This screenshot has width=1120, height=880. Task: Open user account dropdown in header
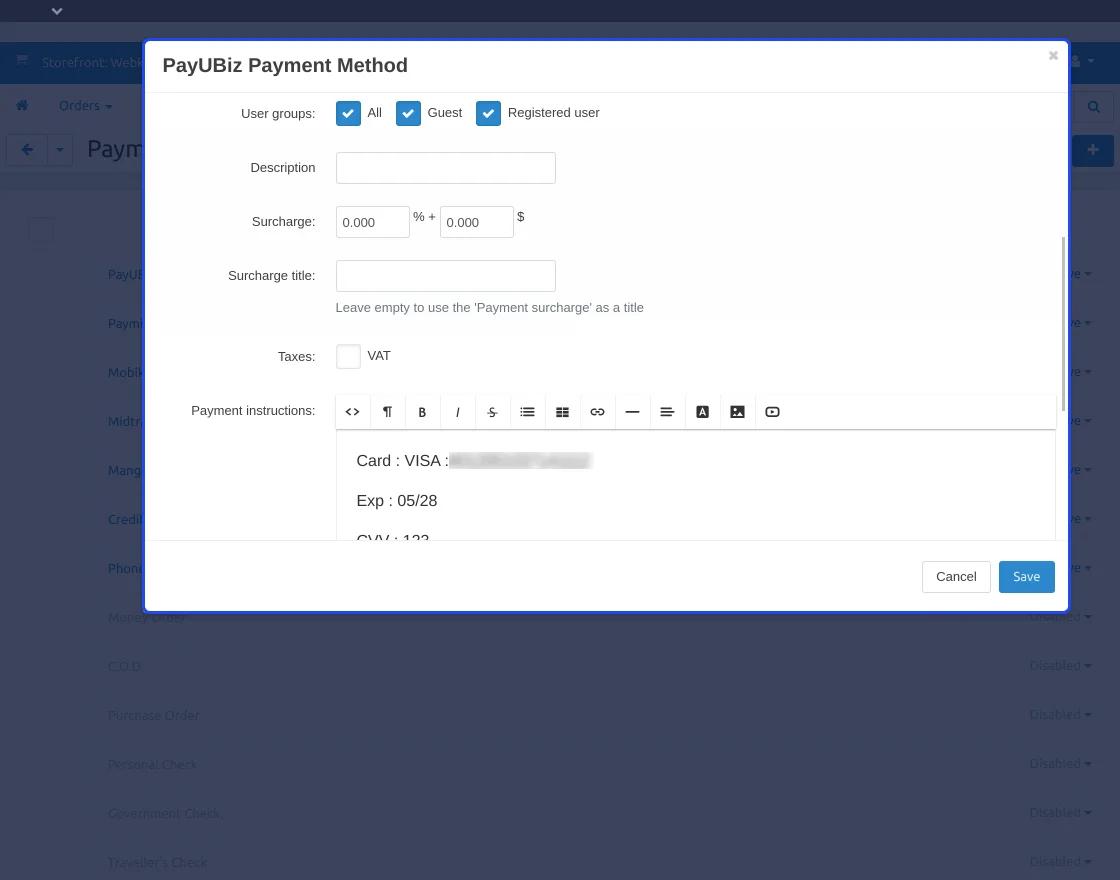click(1083, 61)
